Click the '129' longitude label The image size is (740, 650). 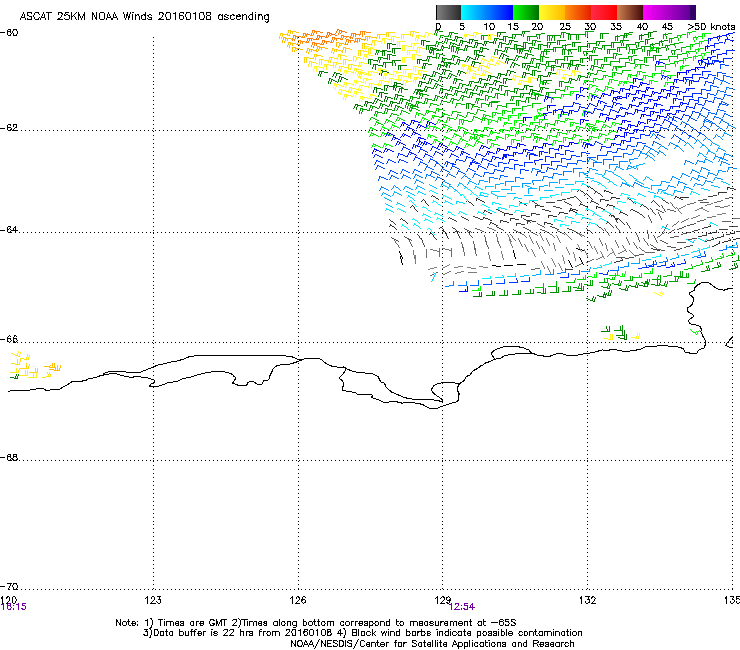[x=442, y=600]
